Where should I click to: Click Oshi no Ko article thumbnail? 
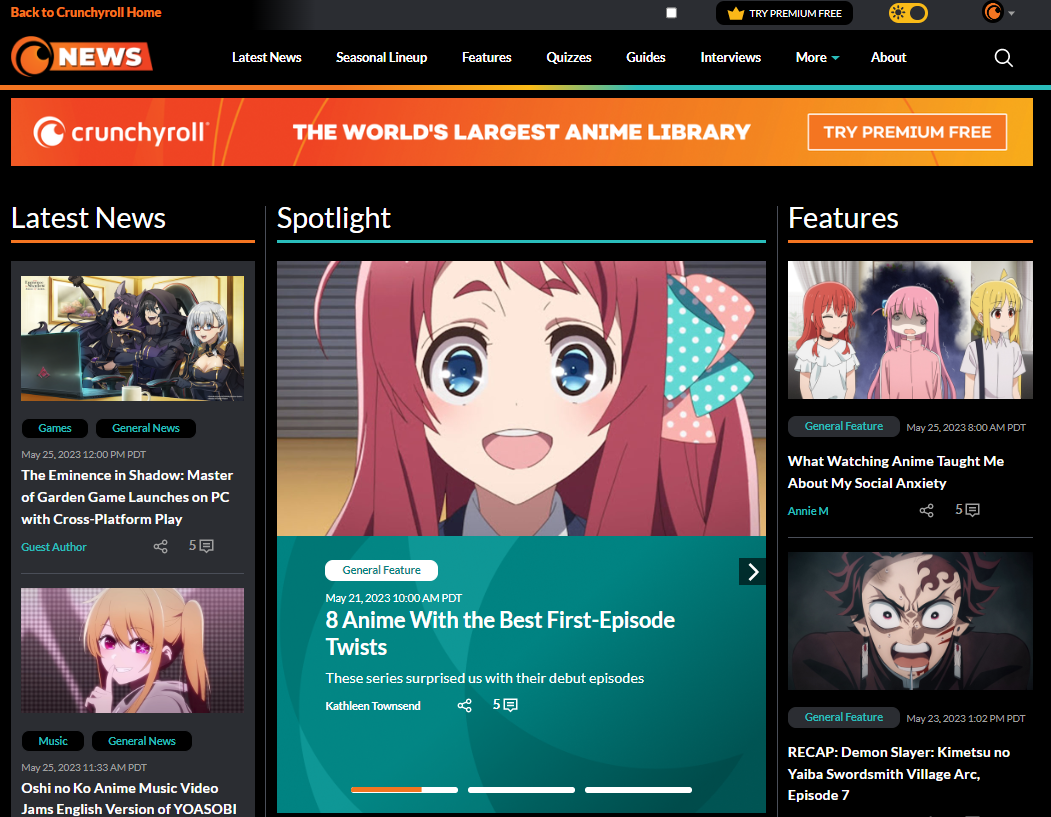132,651
